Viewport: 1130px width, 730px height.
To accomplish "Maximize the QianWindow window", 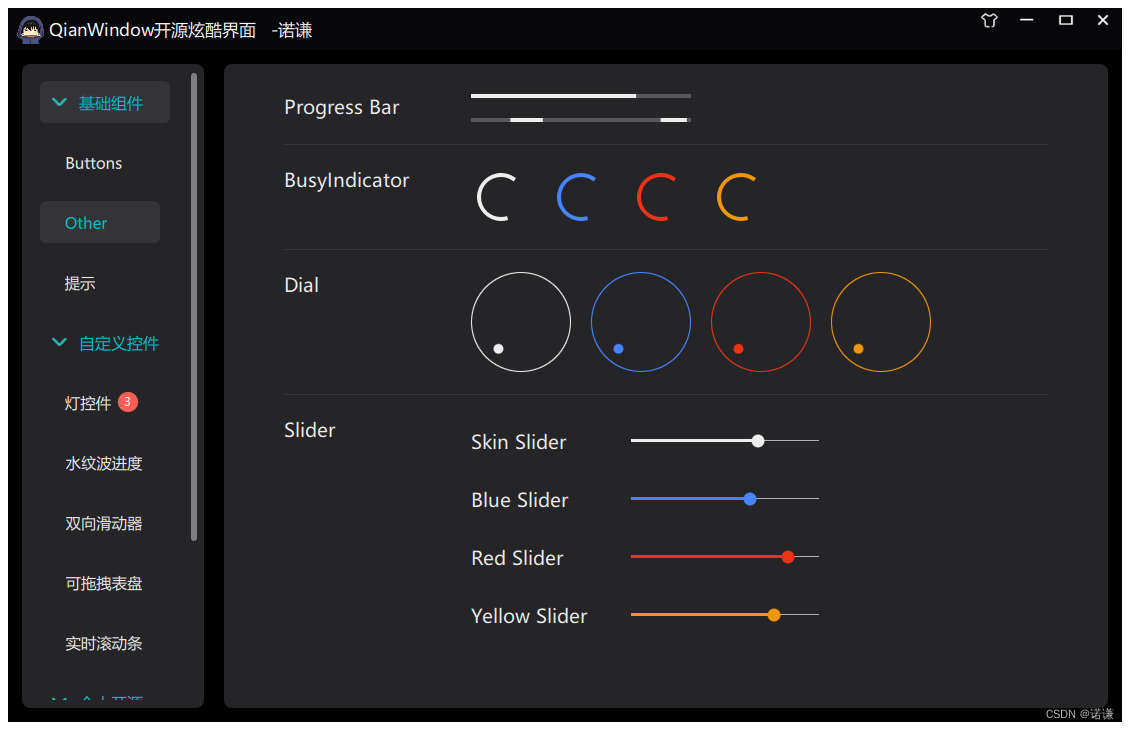I will (x=1065, y=20).
